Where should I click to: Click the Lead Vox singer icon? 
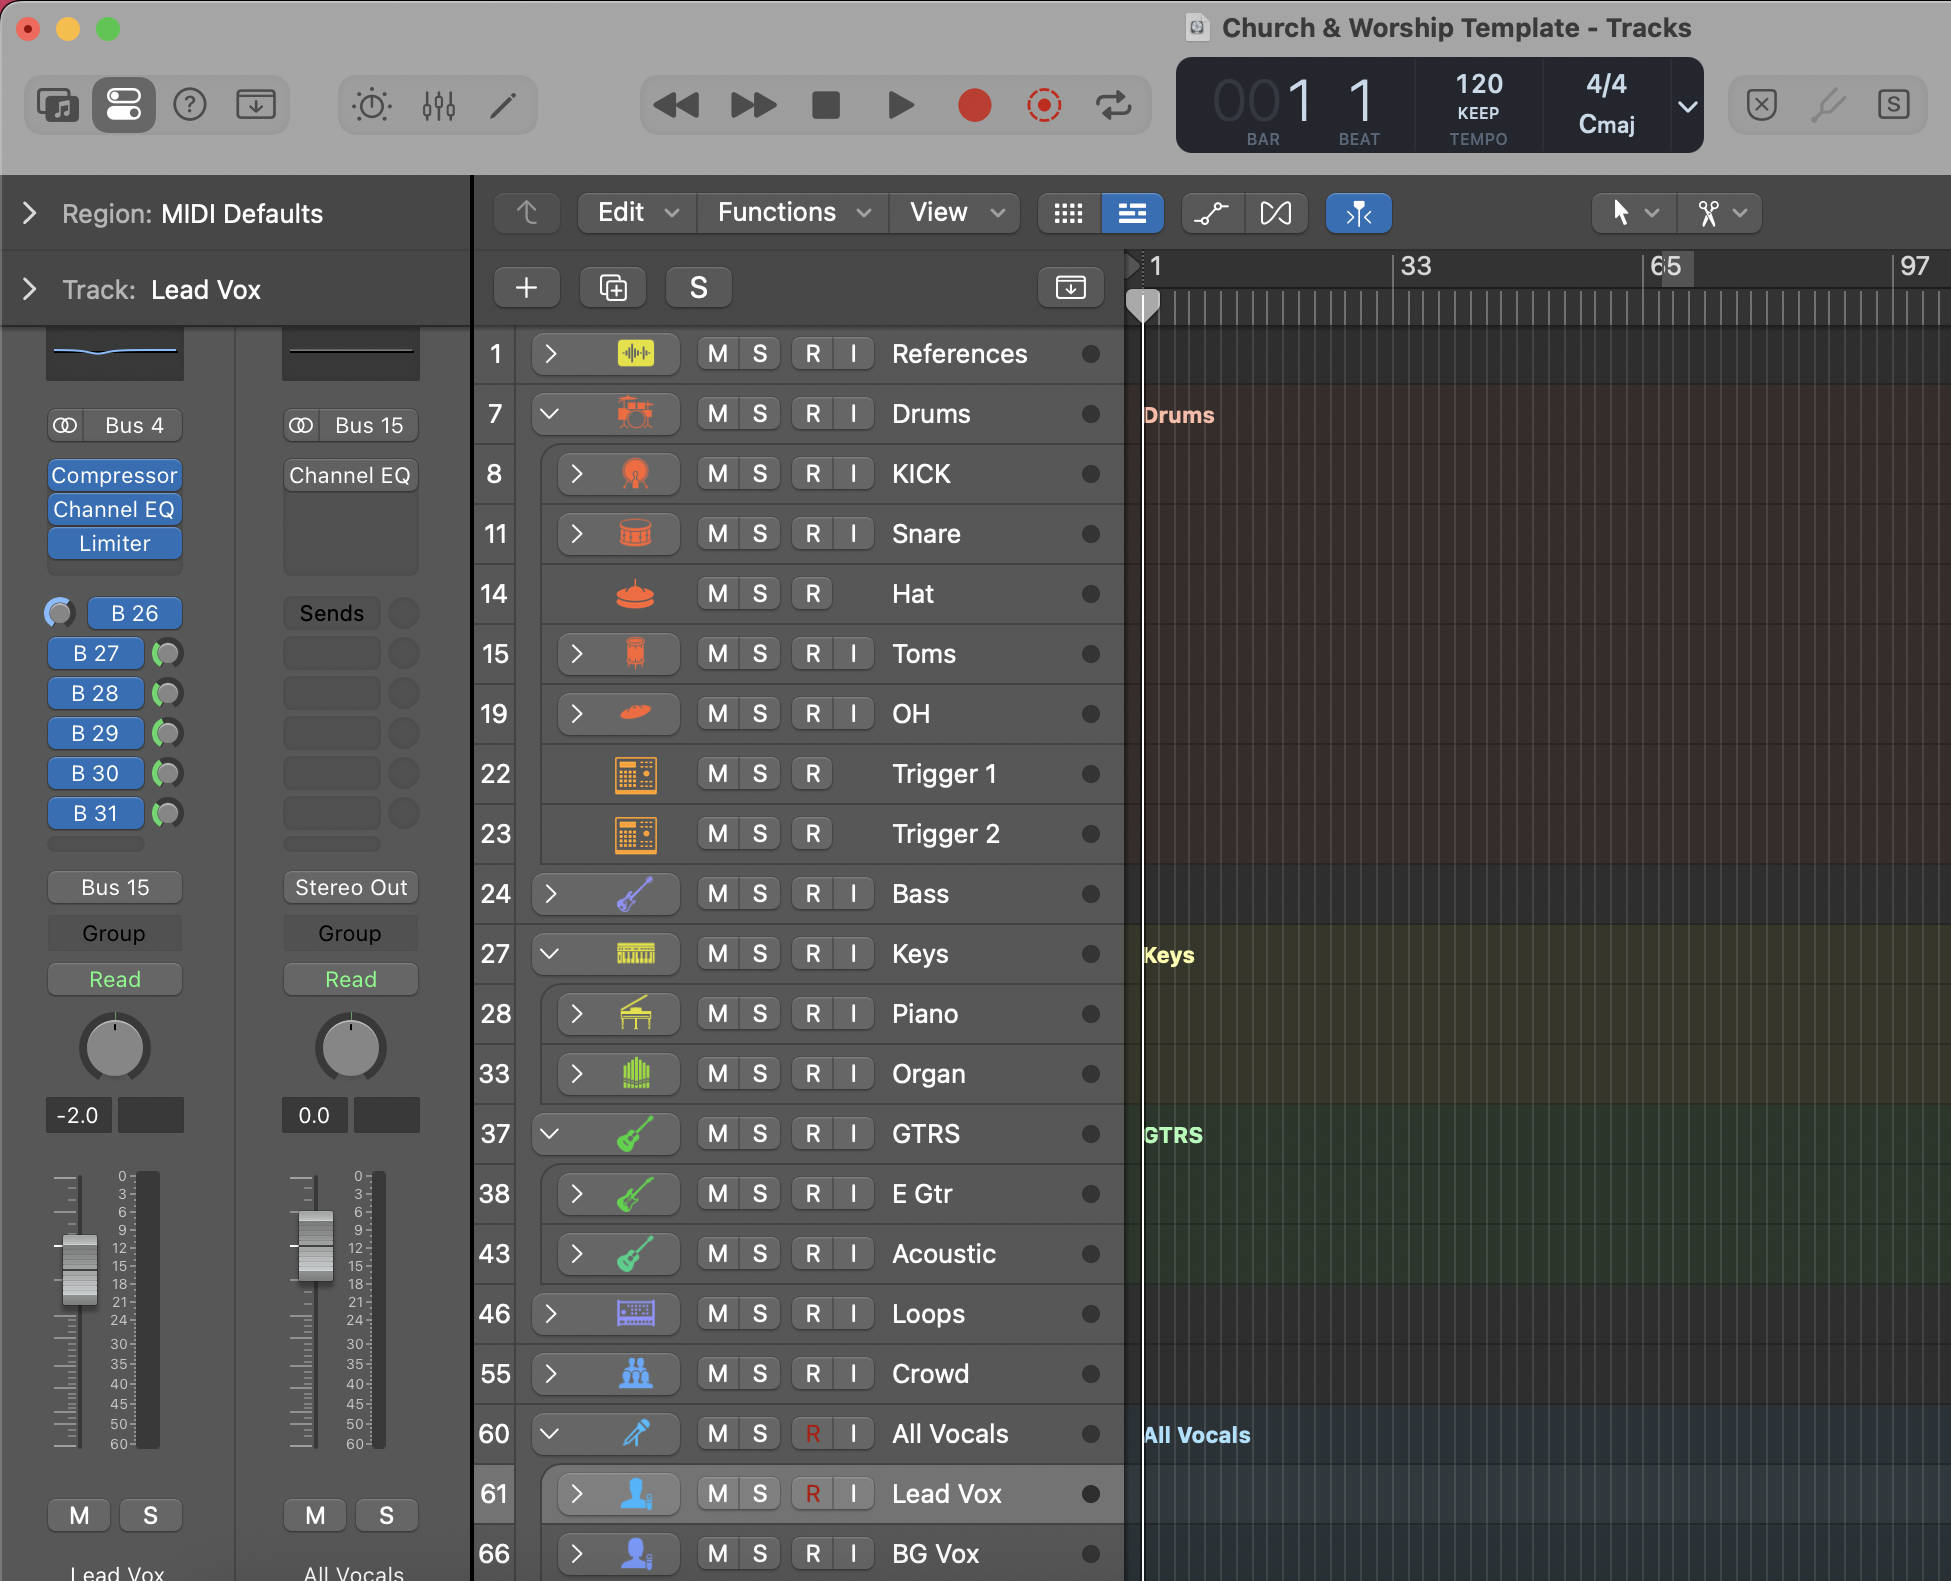635,1493
